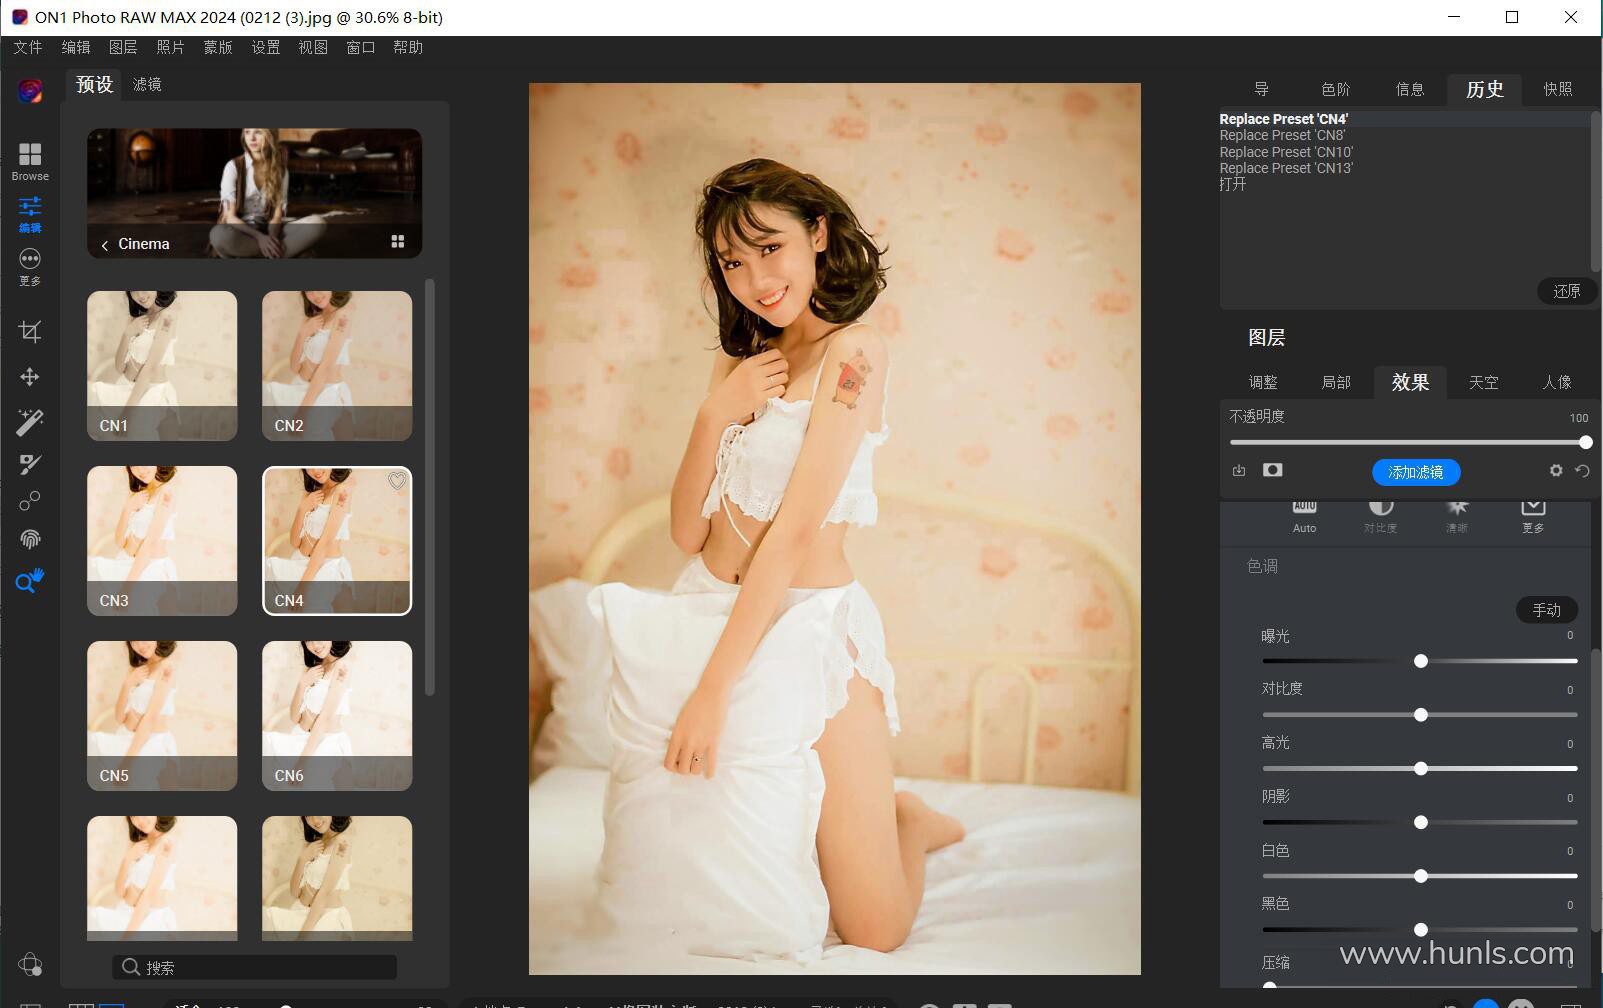Viewport: 1603px width, 1008px height.
Task: Select history entry Replace Preset 'CN10'
Action: pos(1286,152)
